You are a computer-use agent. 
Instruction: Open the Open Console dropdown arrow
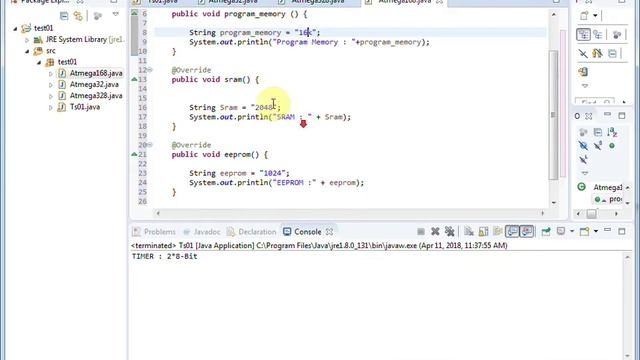coord(596,231)
